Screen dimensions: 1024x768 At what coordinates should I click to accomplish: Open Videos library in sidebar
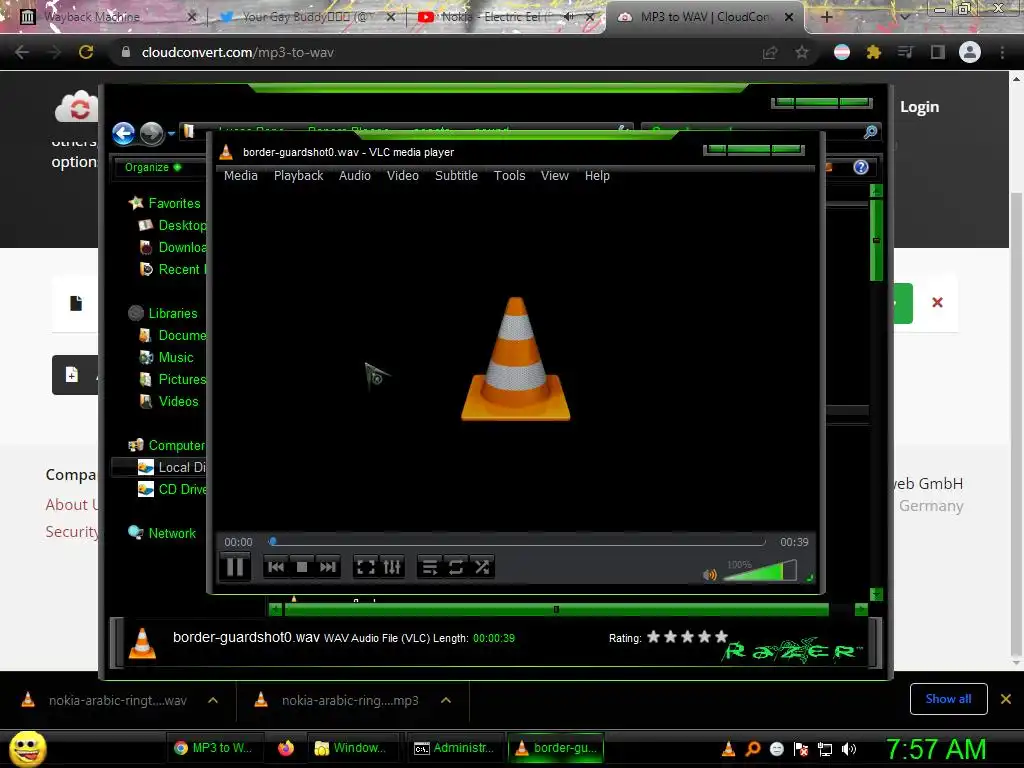[169, 401]
